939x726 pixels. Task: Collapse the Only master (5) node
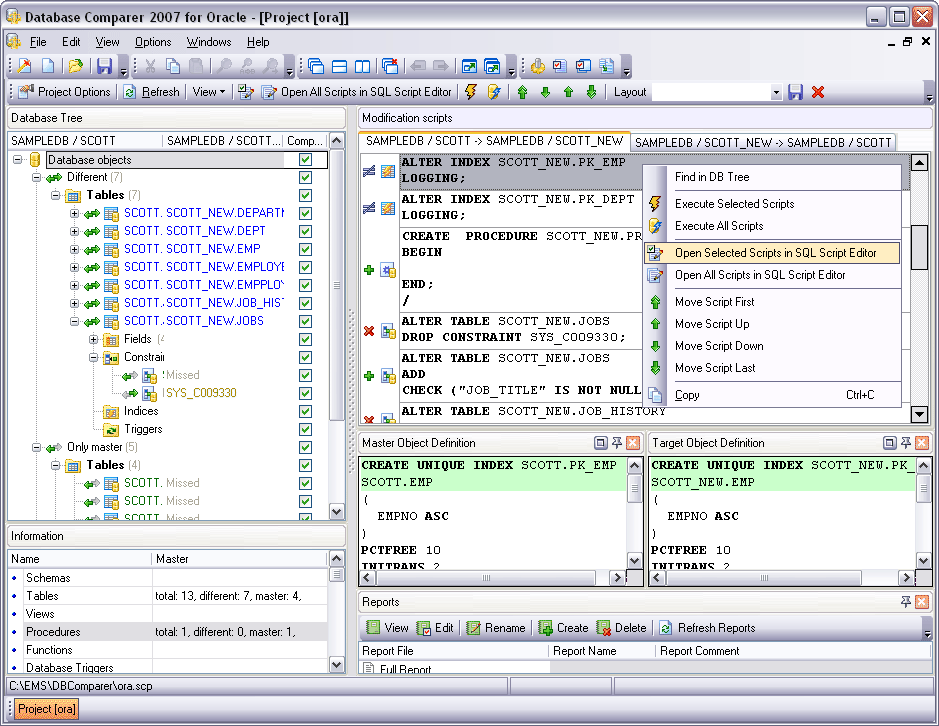point(37,447)
